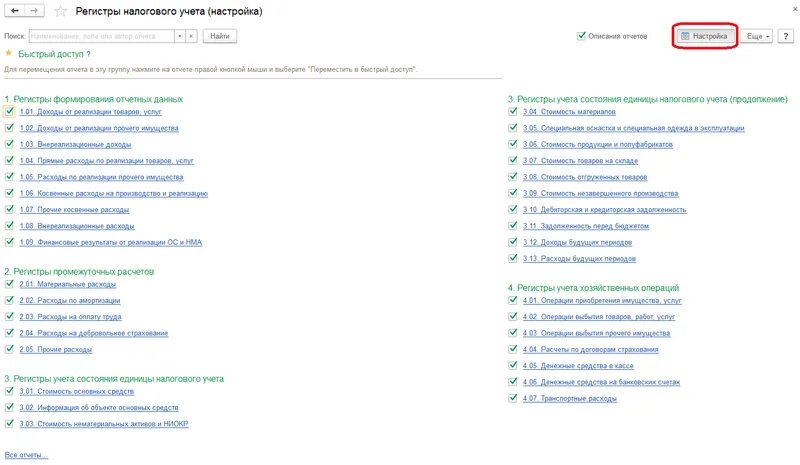Open report 3.11 Задолженность перед бюджетом
The height and width of the screenshot is (465, 800).
tap(586, 226)
